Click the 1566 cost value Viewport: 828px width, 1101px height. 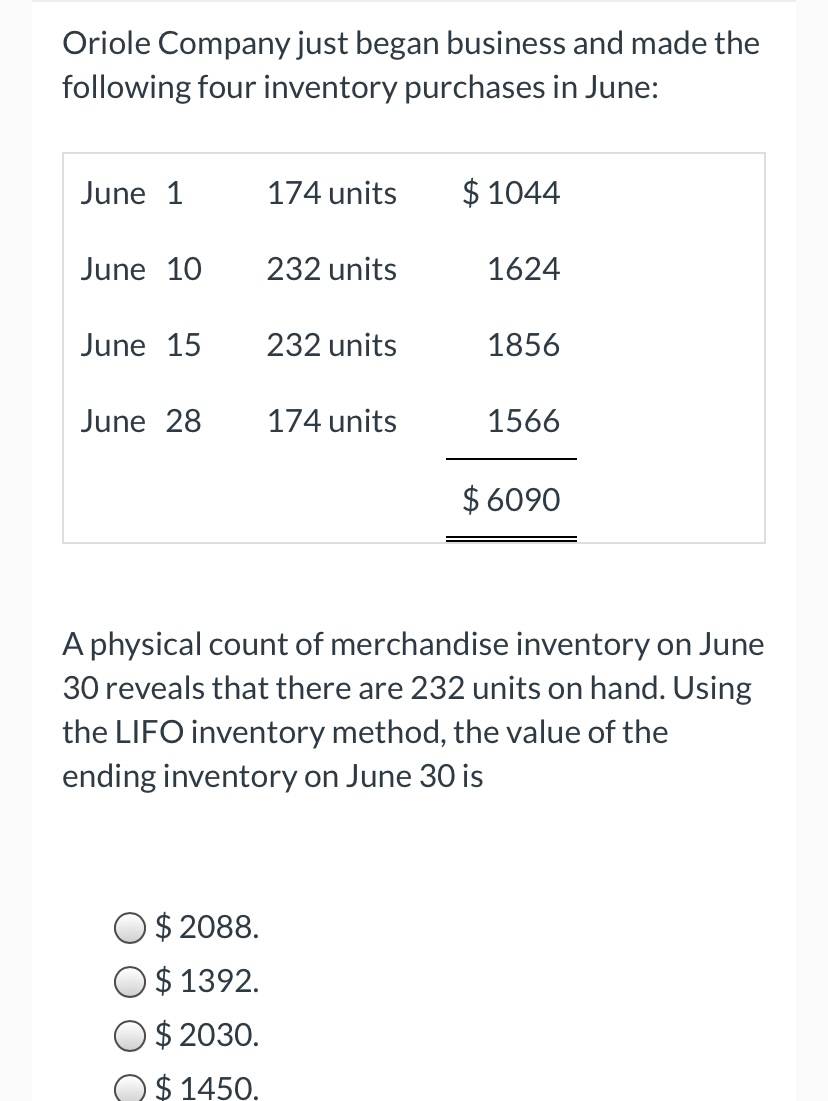(x=524, y=421)
